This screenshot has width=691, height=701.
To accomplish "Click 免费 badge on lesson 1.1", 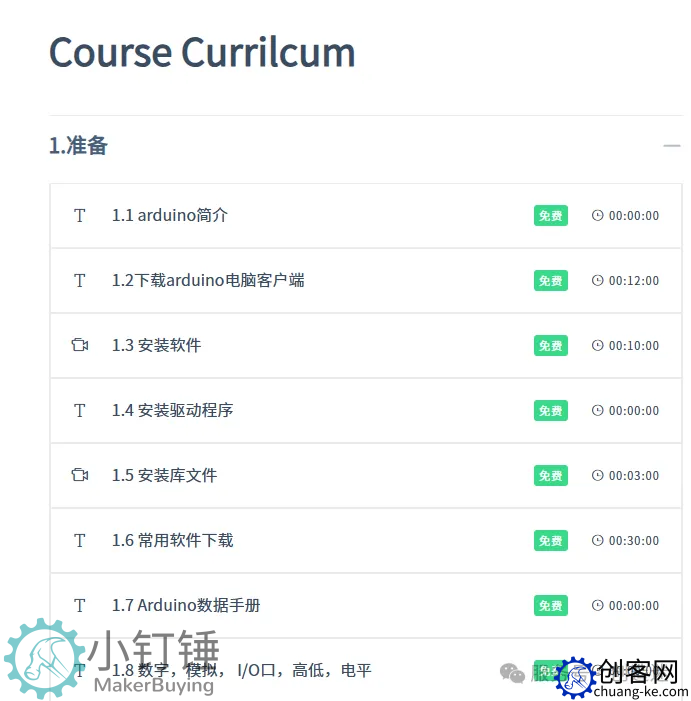I will pyautogui.click(x=551, y=215).
